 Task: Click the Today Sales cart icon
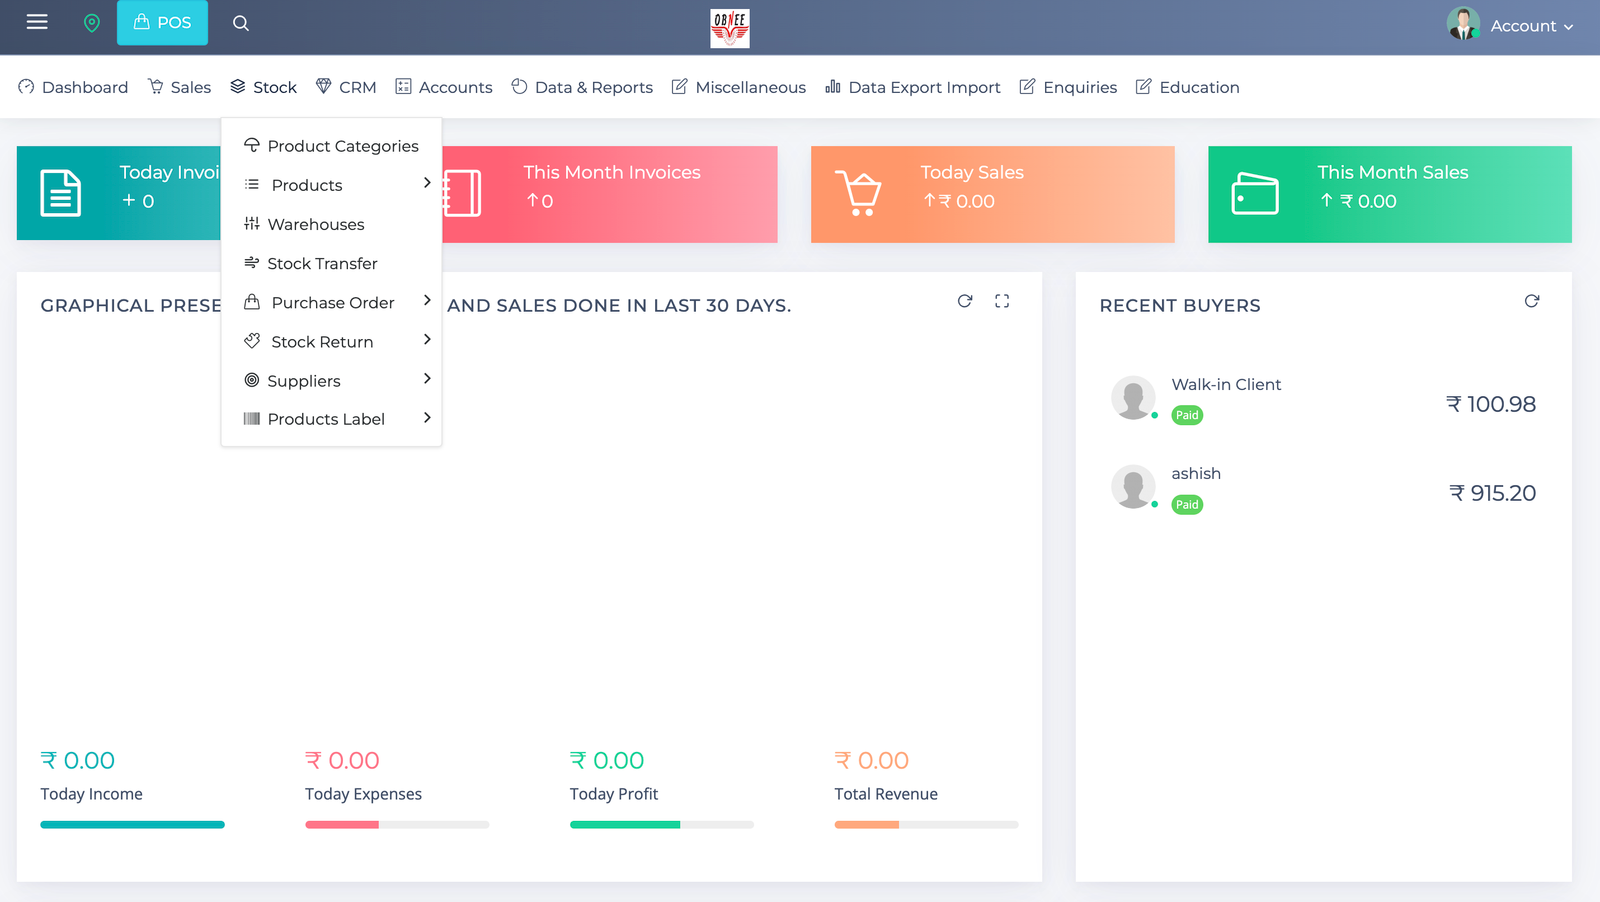point(858,194)
